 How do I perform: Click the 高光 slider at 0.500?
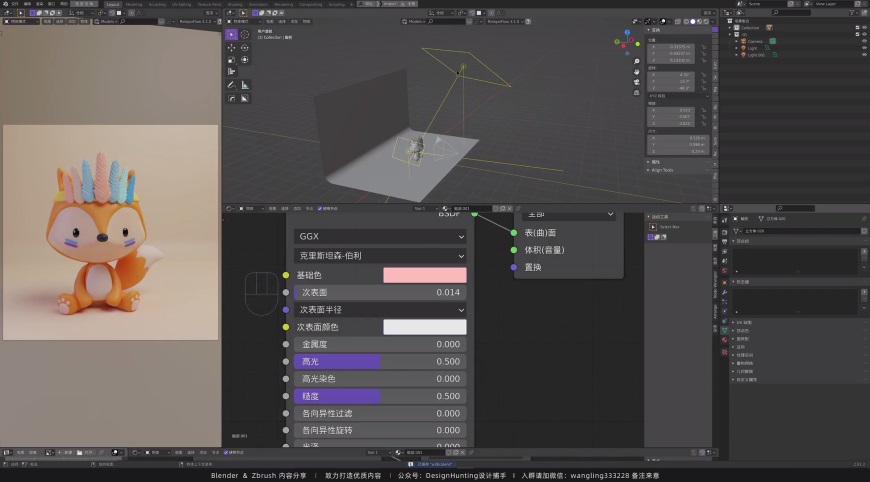pyautogui.click(x=380, y=362)
